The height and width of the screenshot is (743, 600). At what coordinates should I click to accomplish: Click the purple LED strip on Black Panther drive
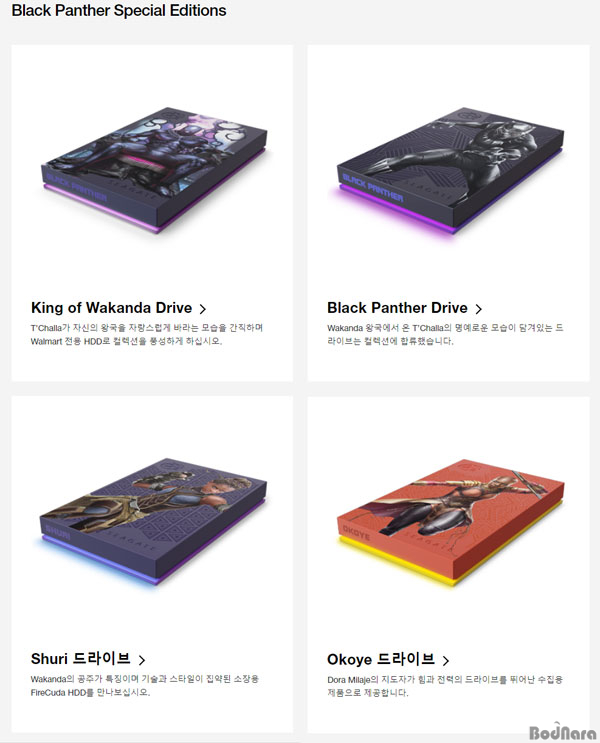397,210
